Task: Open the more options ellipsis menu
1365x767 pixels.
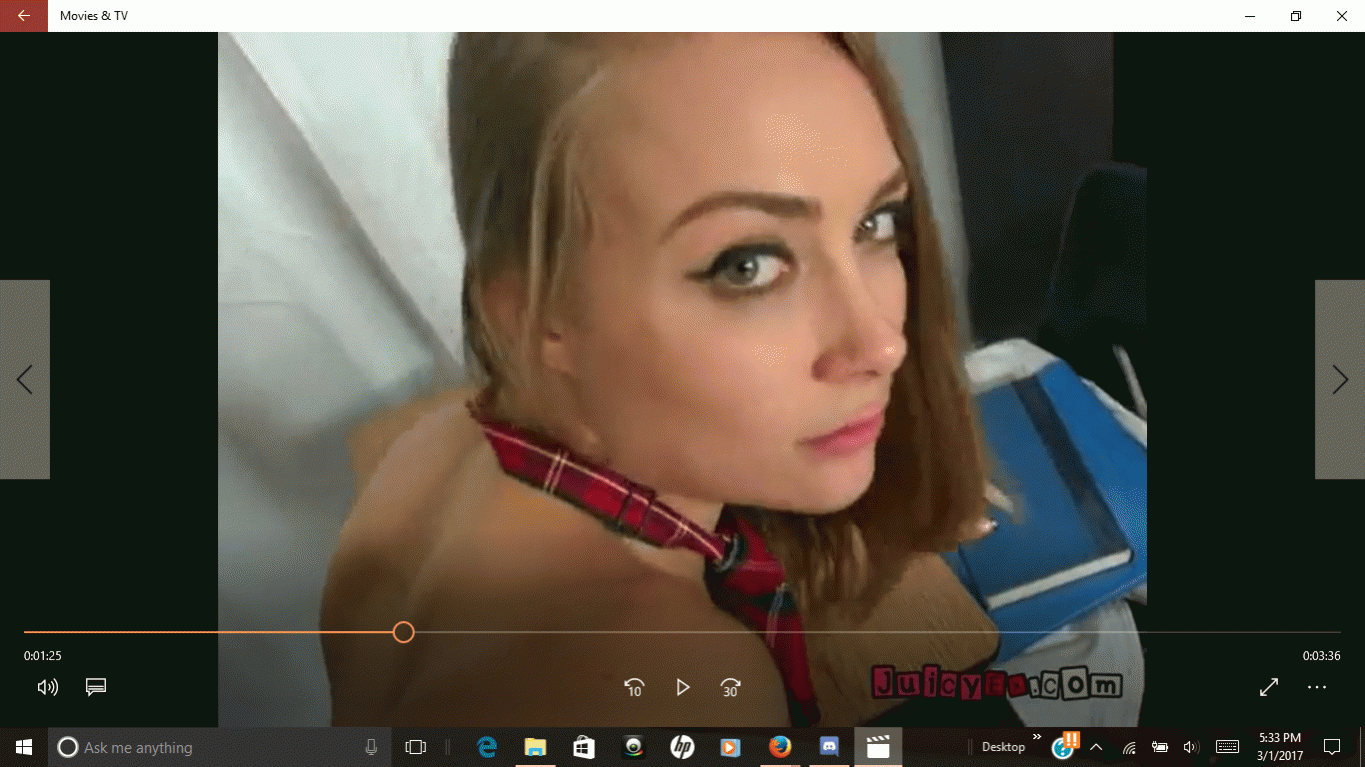Action: click(x=1317, y=687)
